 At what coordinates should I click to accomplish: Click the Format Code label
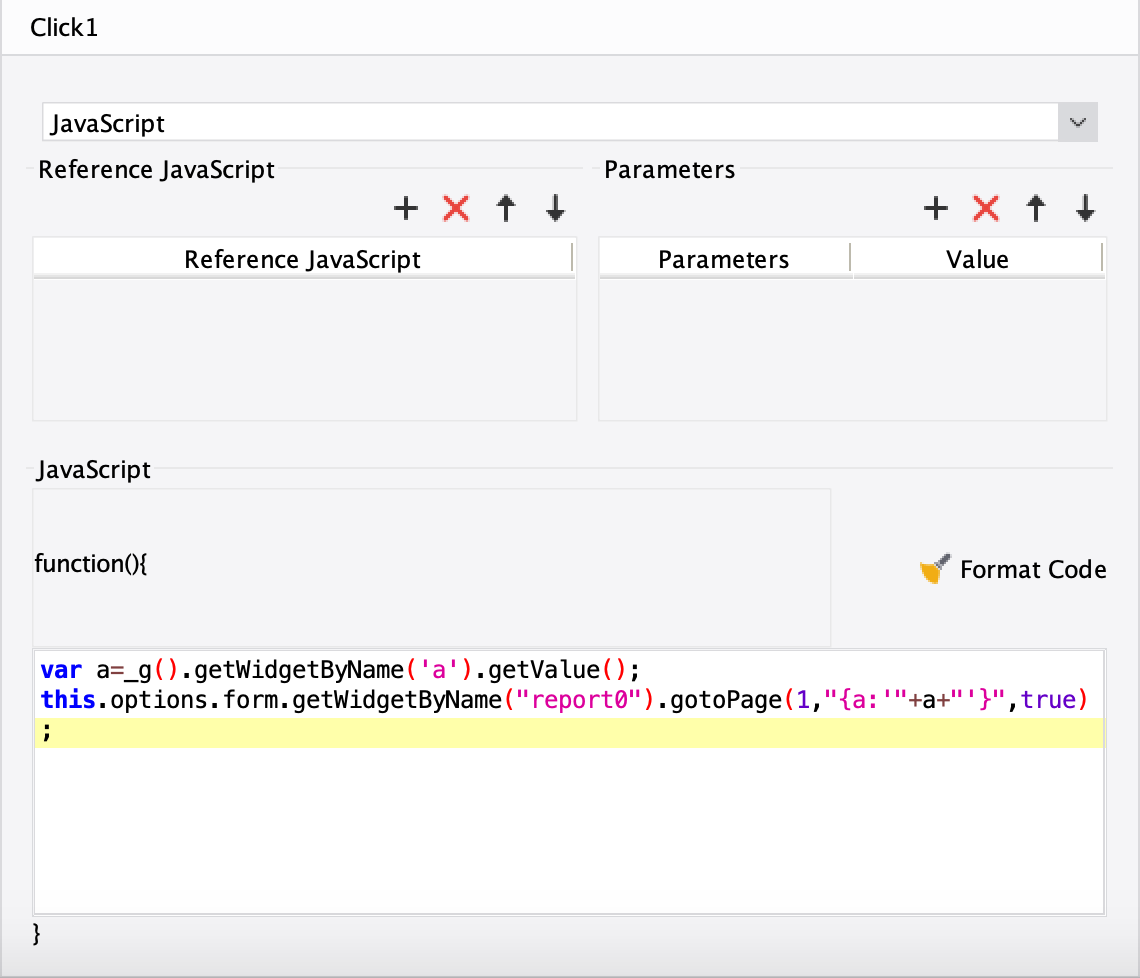[x=1033, y=569]
